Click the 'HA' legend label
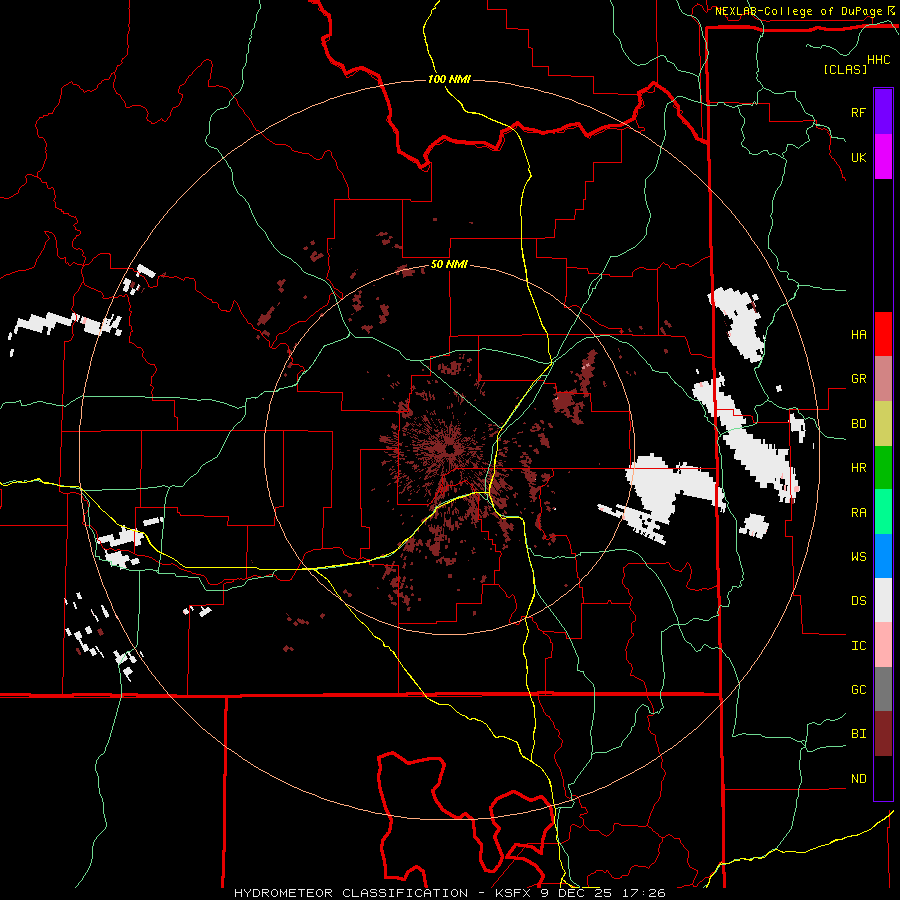This screenshot has width=900, height=900. tap(858, 335)
